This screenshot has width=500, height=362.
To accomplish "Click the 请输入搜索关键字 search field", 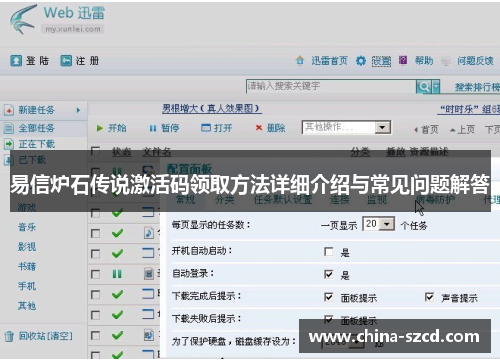I will (x=331, y=86).
